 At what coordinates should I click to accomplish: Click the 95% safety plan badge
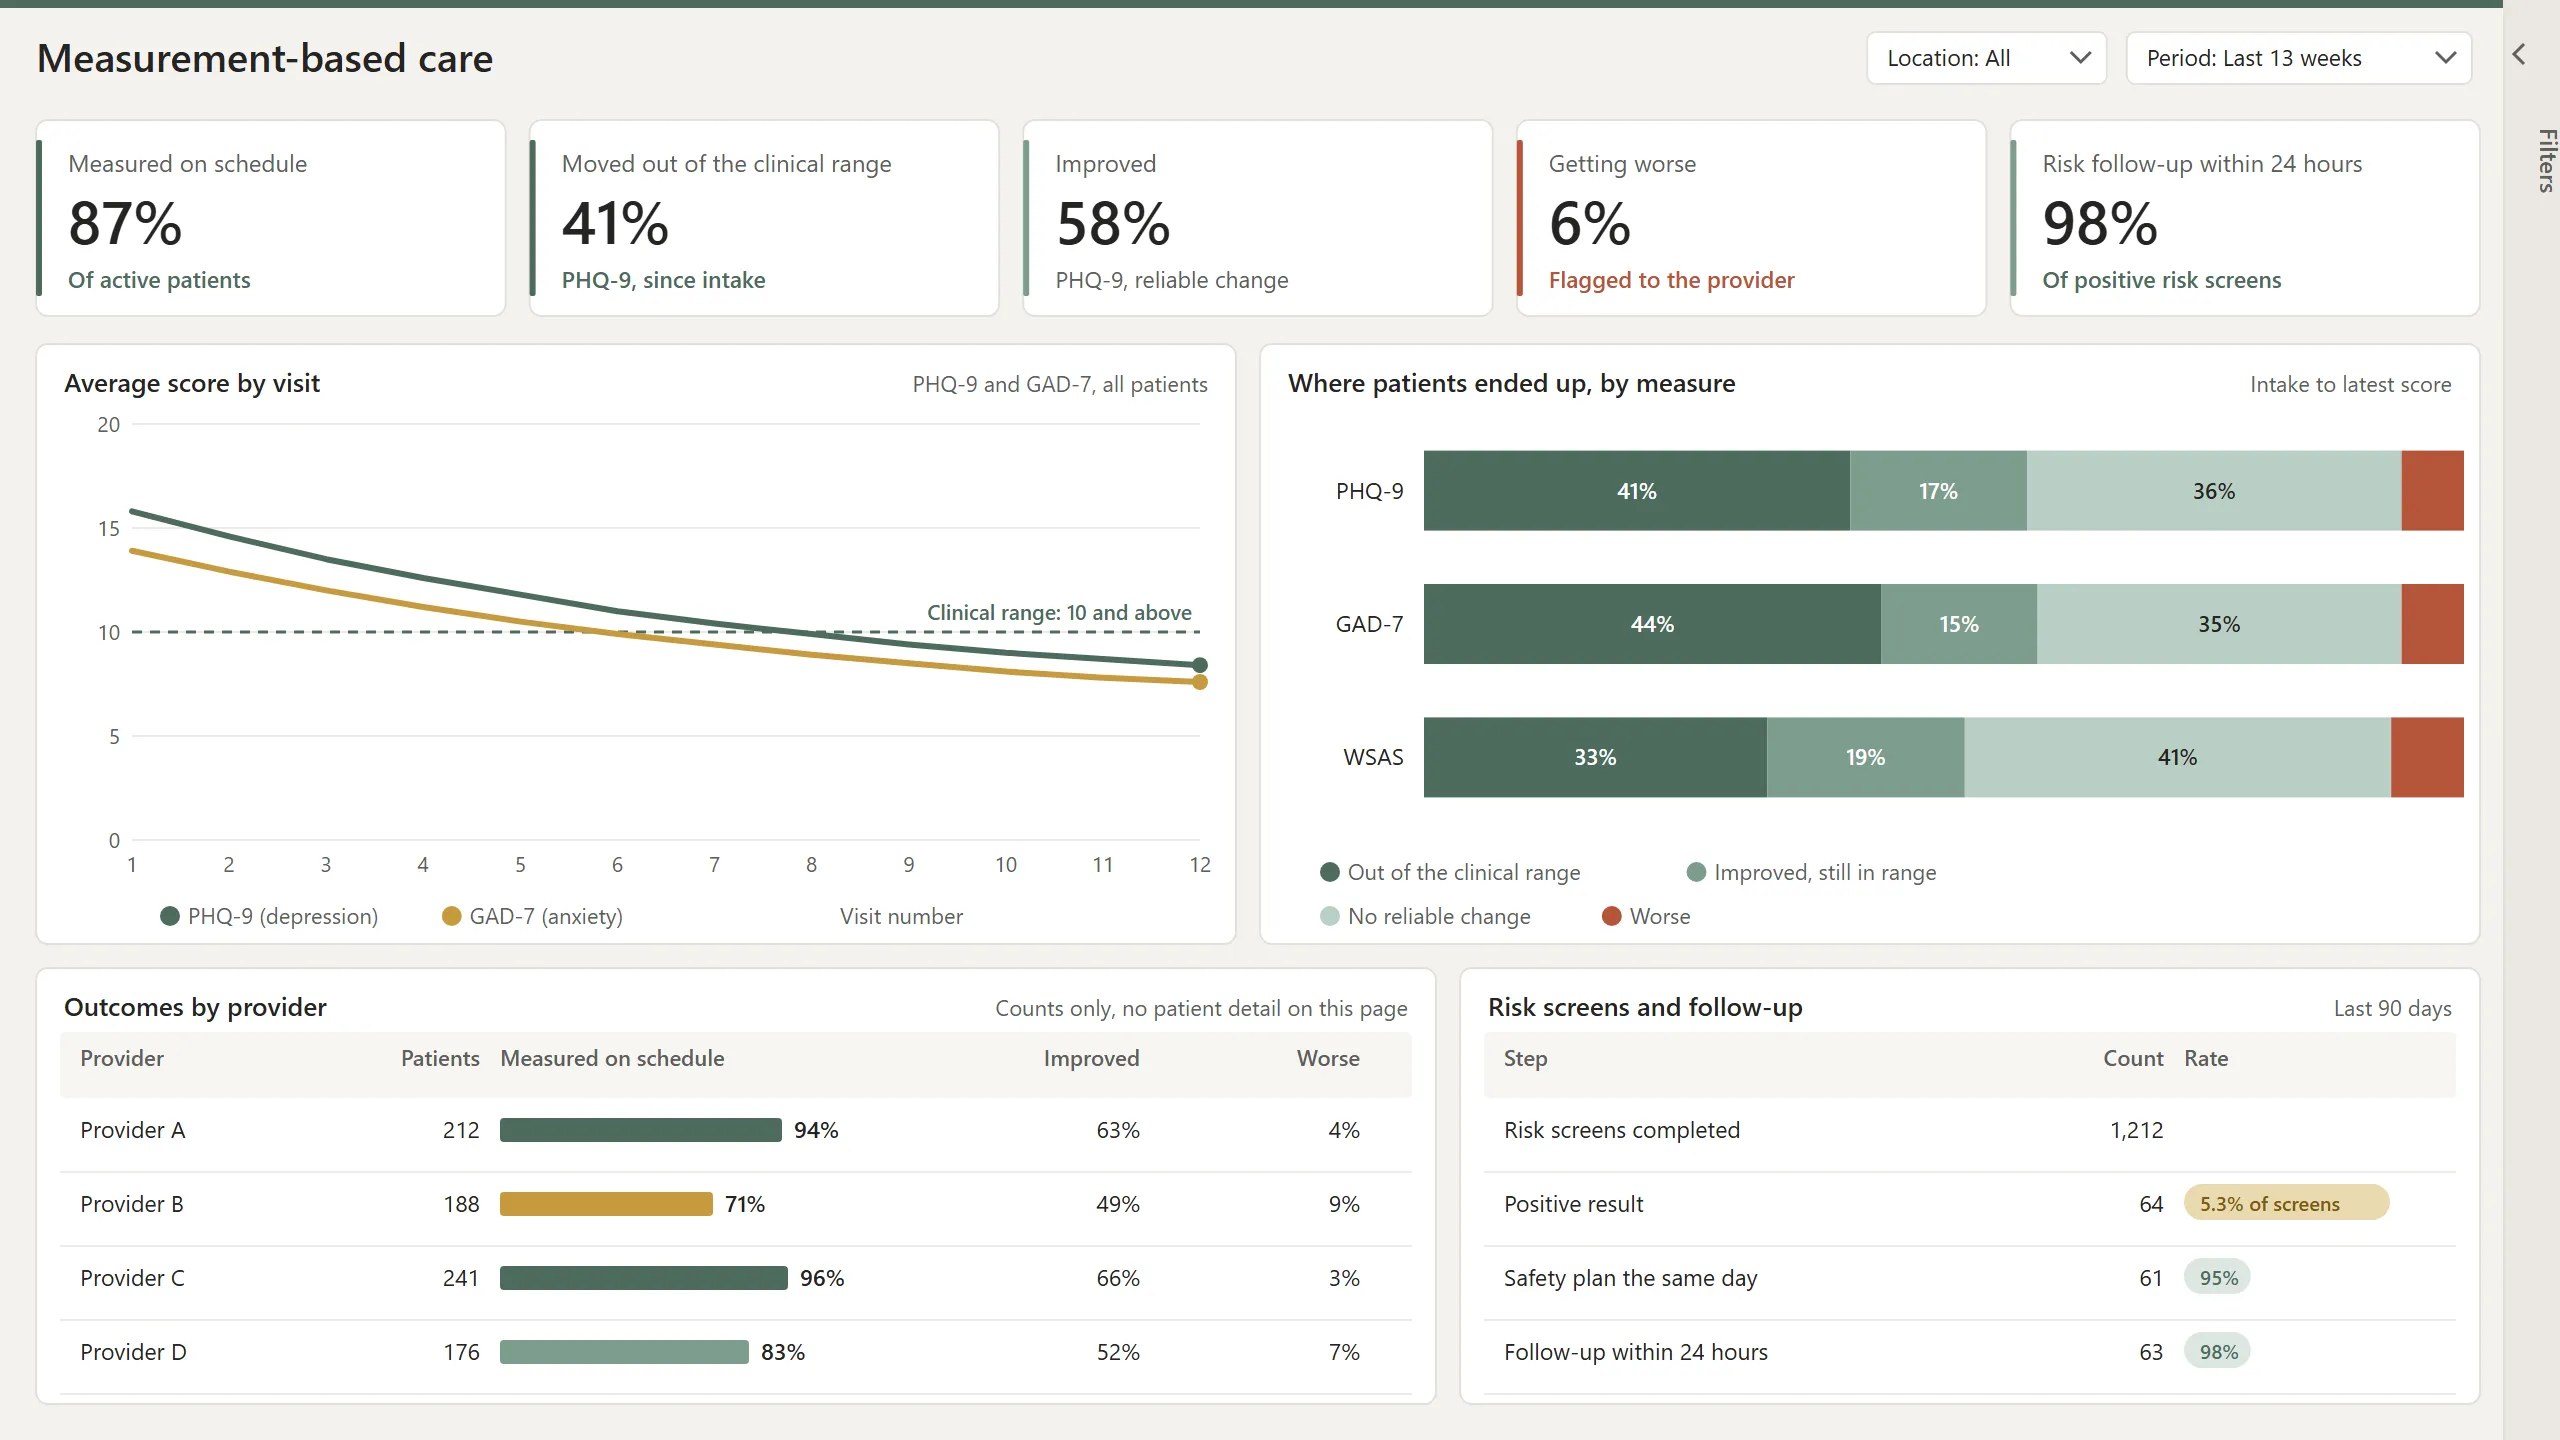(2218, 1277)
